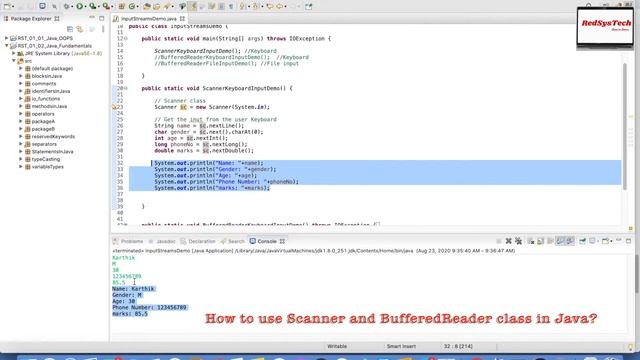Image resolution: width=640 pixels, height=360 pixels.
Task: Maximize the Console panel
Action: click(629, 241)
